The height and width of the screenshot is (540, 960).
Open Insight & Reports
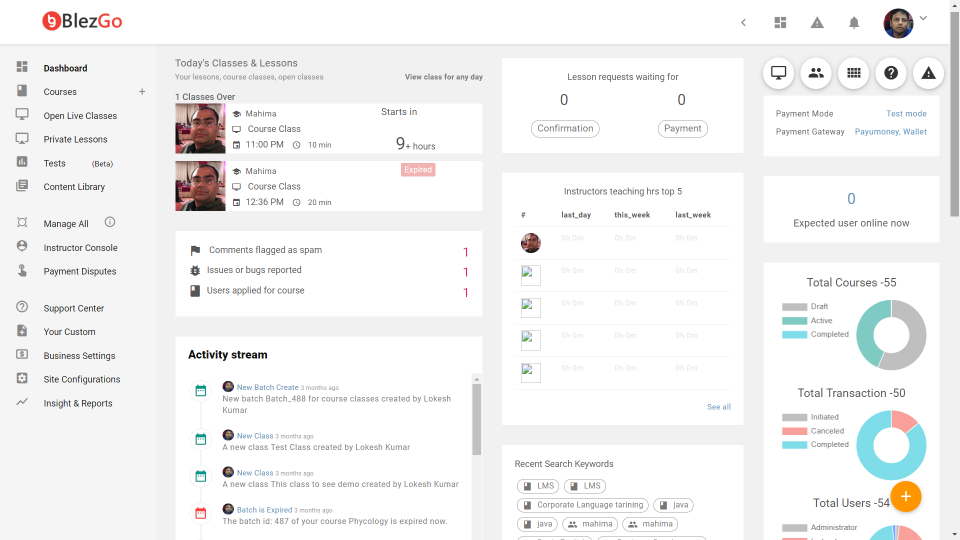(78, 403)
